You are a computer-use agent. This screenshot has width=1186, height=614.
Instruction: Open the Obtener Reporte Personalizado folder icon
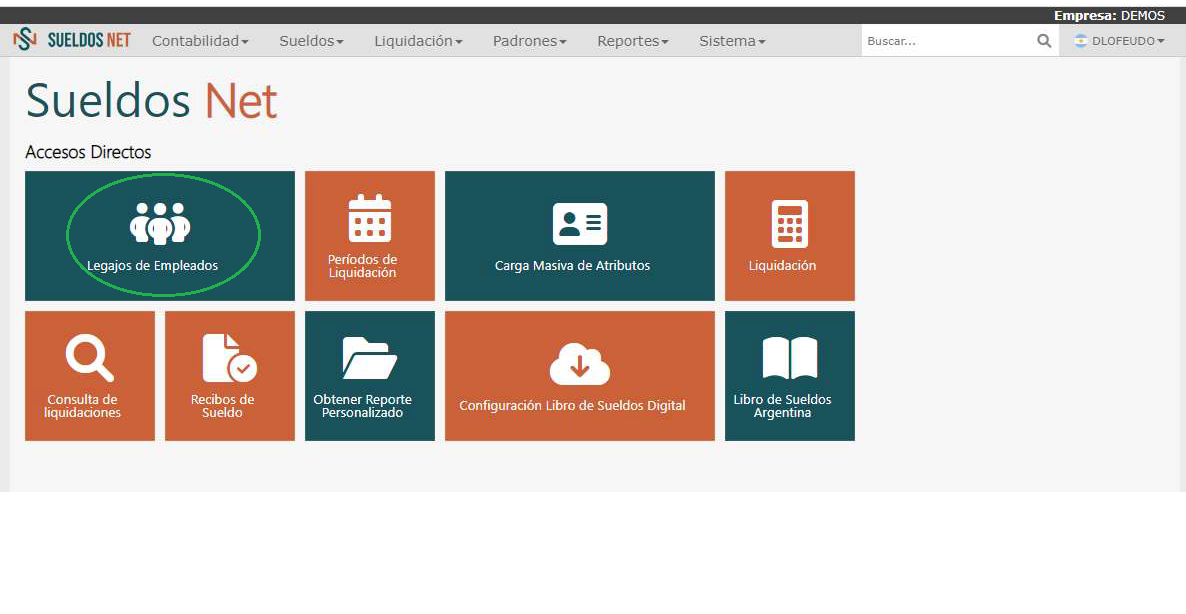370,358
